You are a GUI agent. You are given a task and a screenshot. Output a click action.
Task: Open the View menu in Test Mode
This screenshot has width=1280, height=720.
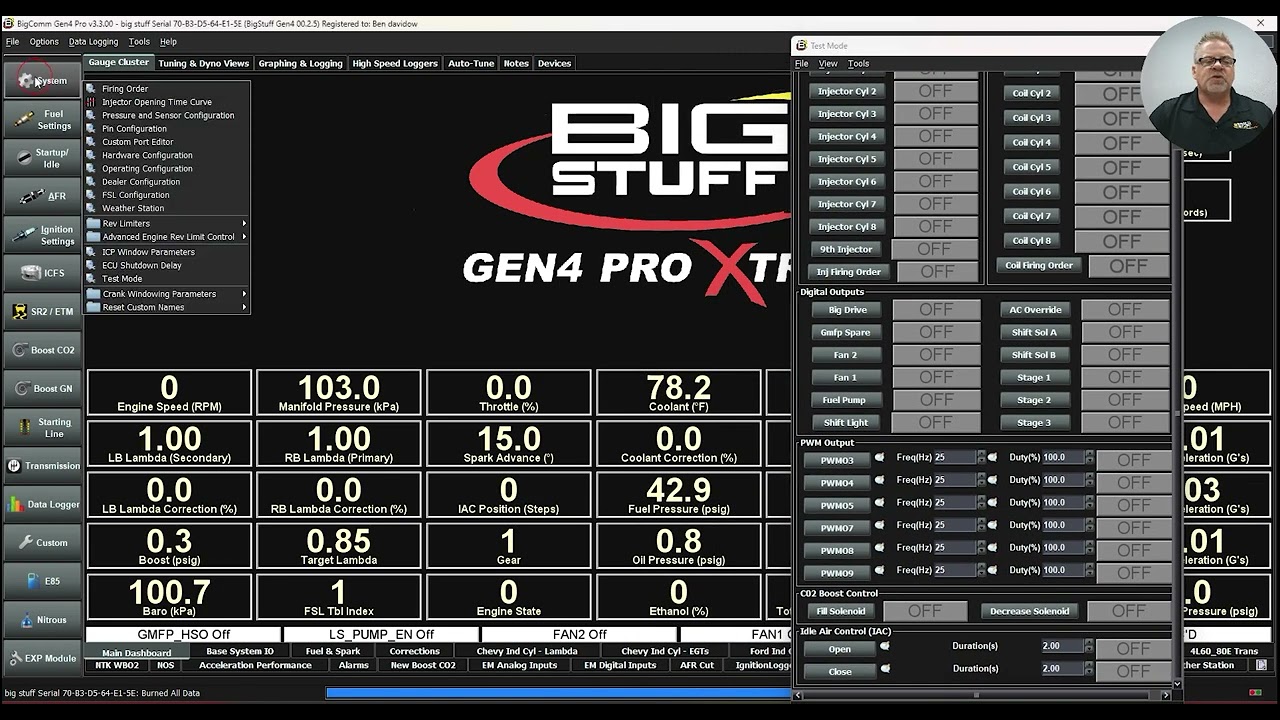(828, 64)
